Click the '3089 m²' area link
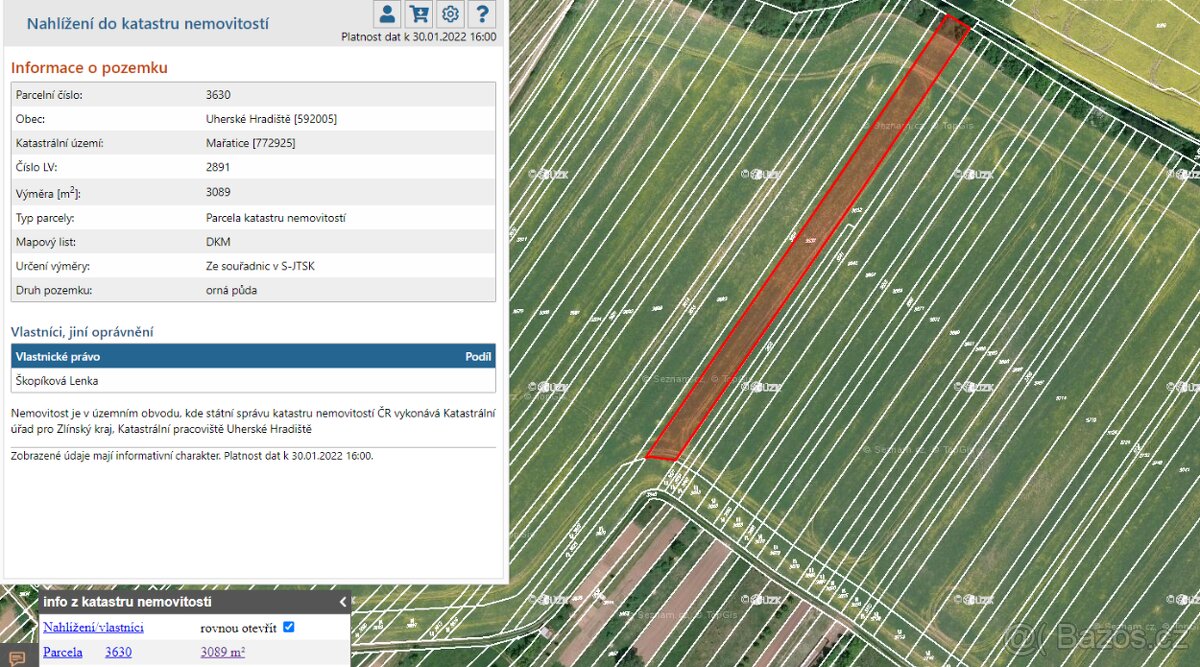The height and width of the screenshot is (667, 1200). [x=222, y=652]
